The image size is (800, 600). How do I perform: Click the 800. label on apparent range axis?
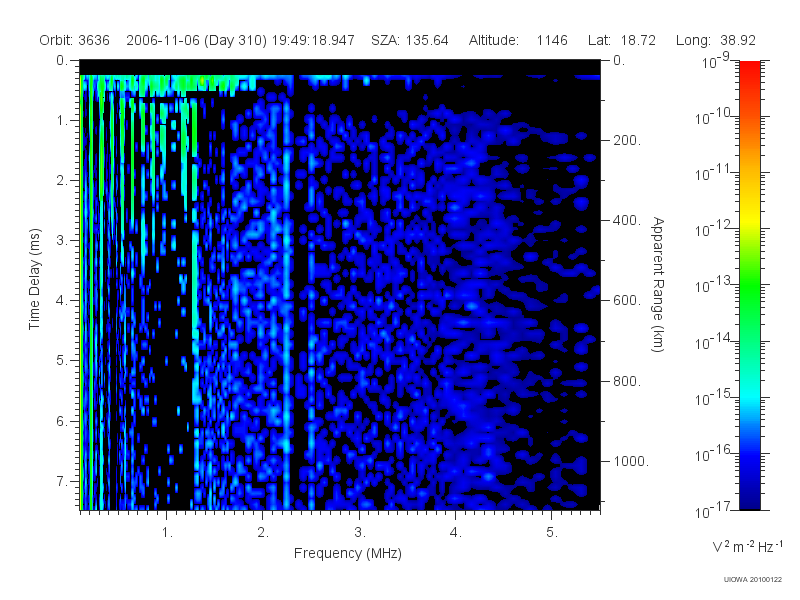[627, 381]
